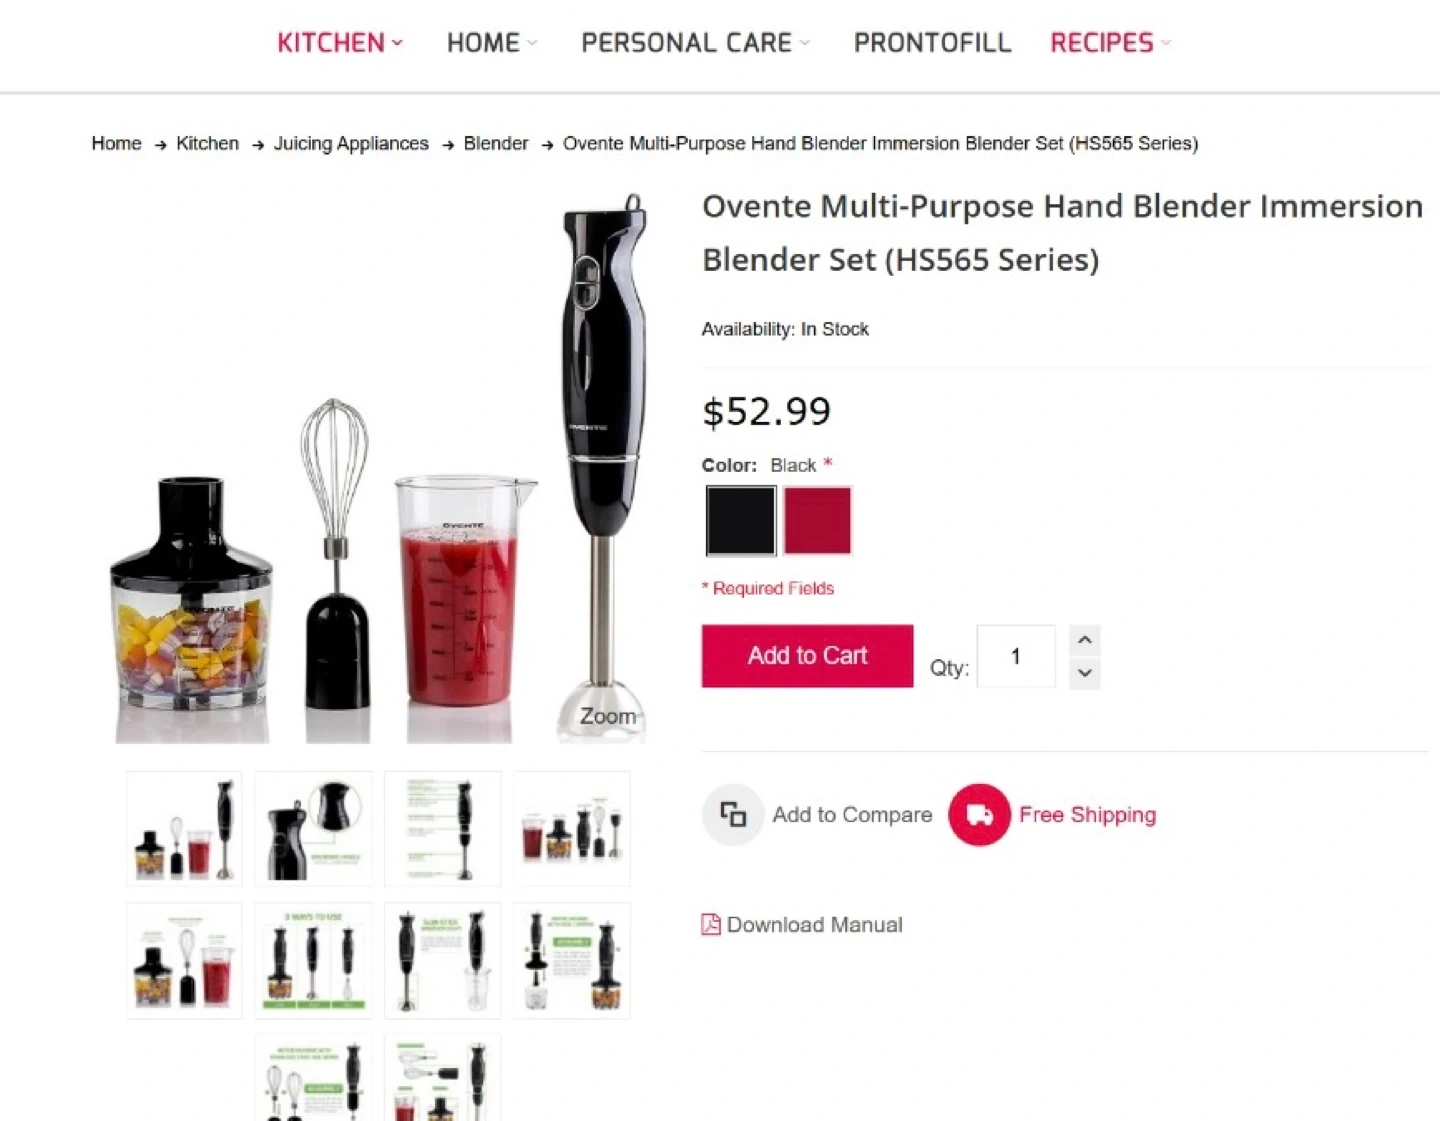Decrease quantity with the down arrow
The height and width of the screenshot is (1121, 1440).
(1085, 673)
